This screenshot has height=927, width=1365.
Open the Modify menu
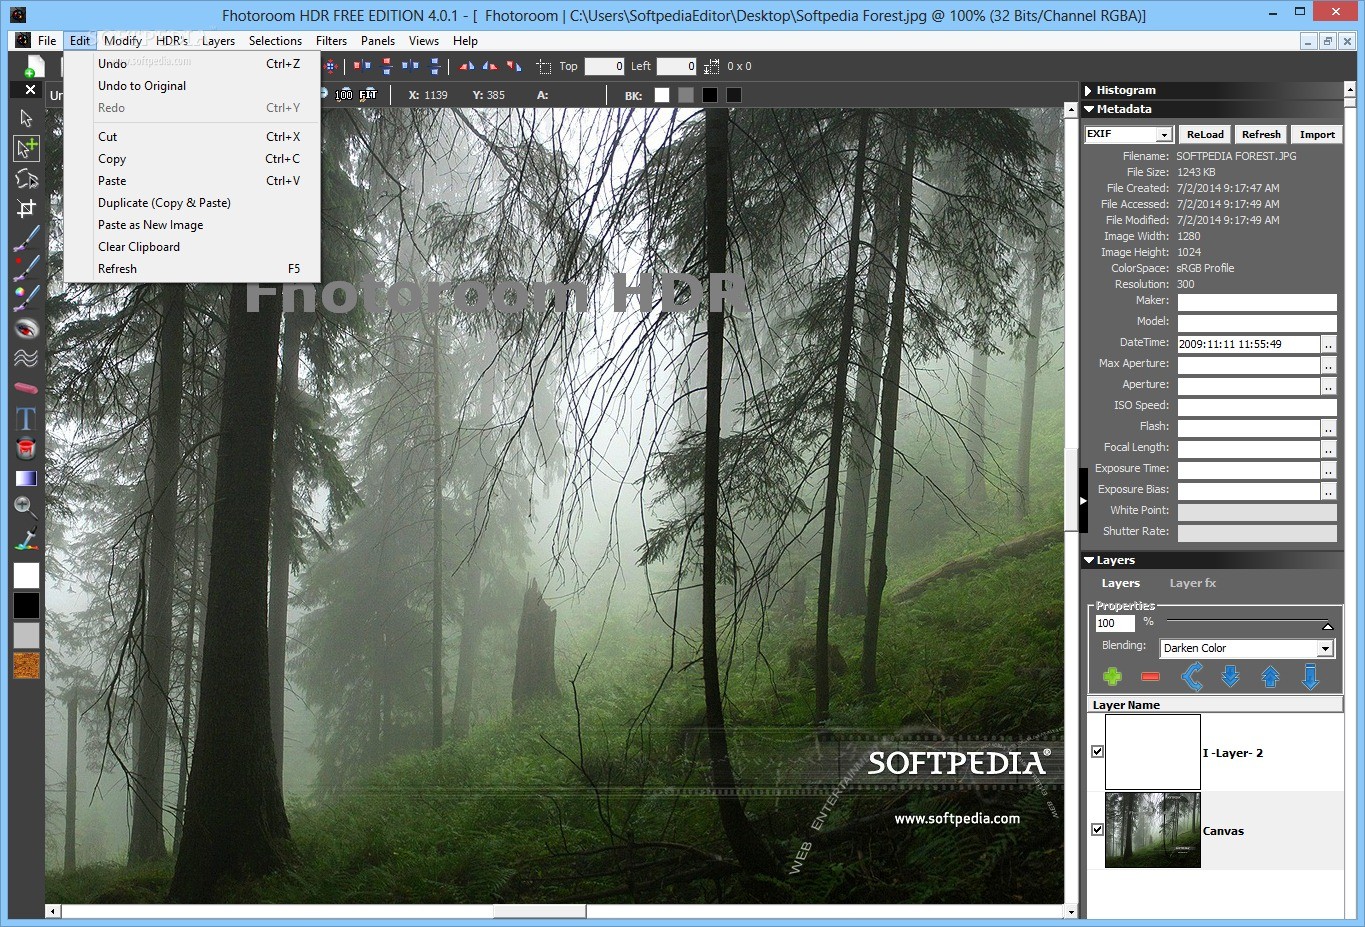pyautogui.click(x=123, y=41)
